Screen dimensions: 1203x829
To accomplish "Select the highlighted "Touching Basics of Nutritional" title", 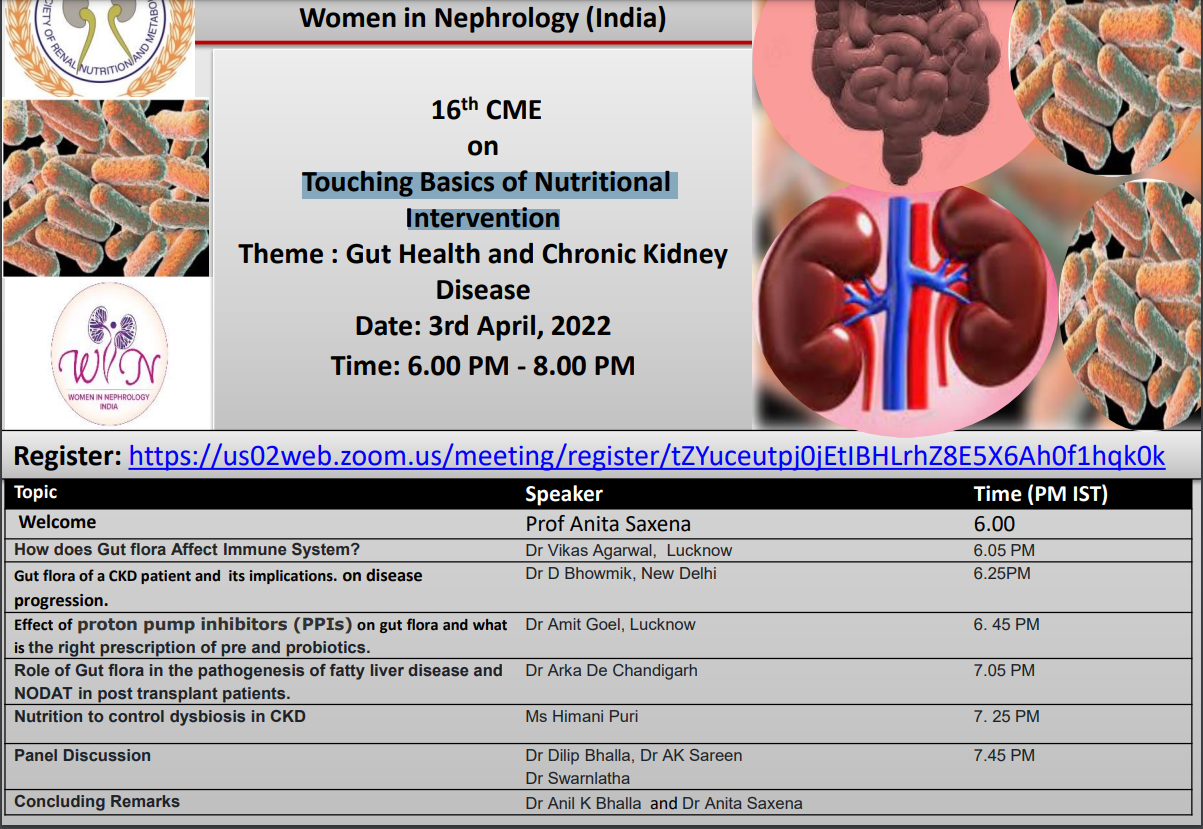I will (488, 183).
